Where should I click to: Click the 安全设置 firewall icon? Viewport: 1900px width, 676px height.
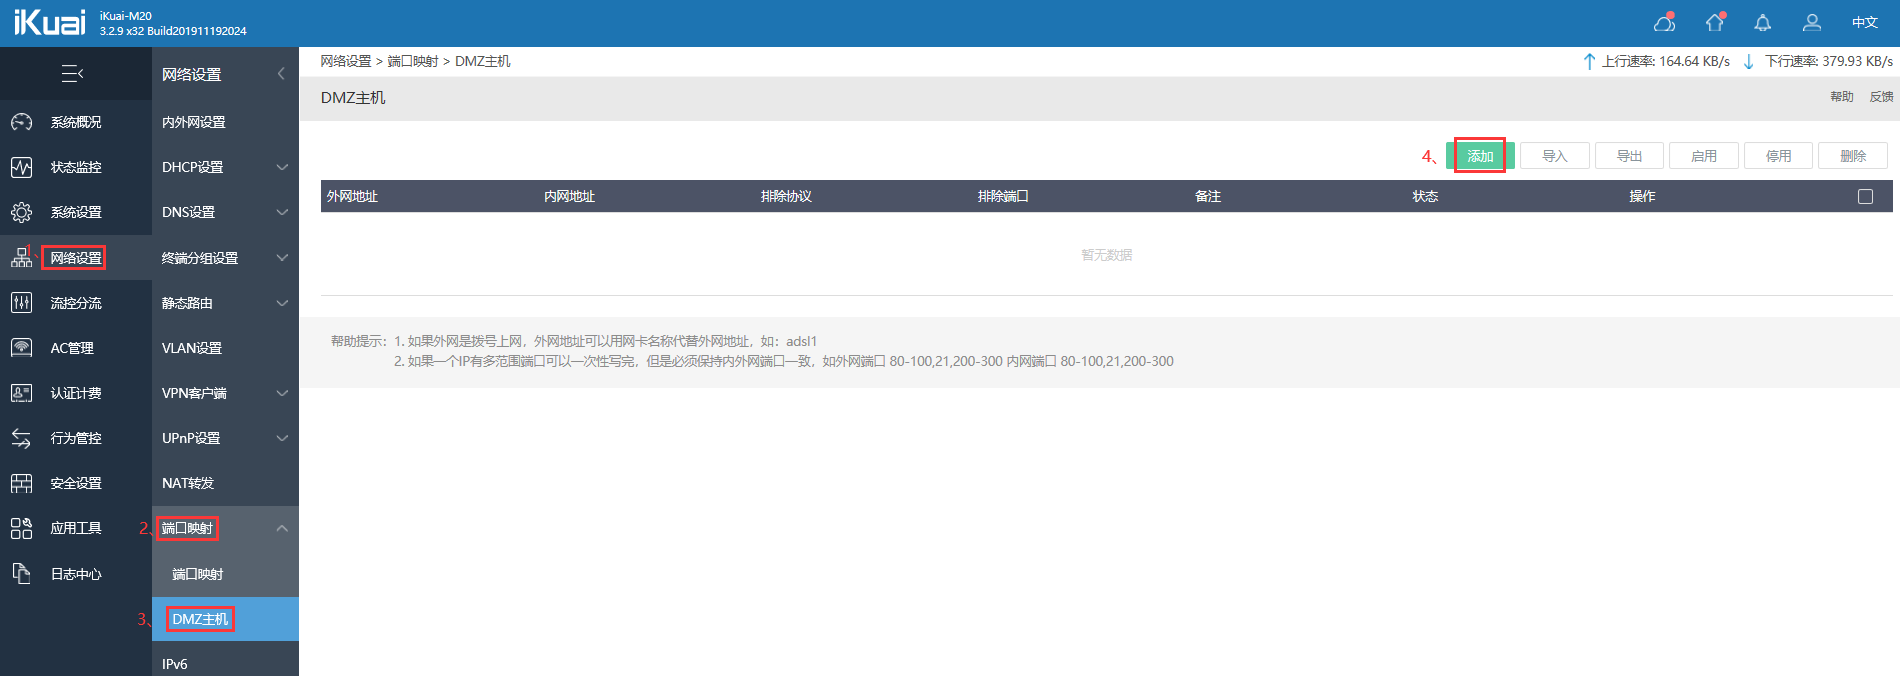pyautogui.click(x=21, y=483)
